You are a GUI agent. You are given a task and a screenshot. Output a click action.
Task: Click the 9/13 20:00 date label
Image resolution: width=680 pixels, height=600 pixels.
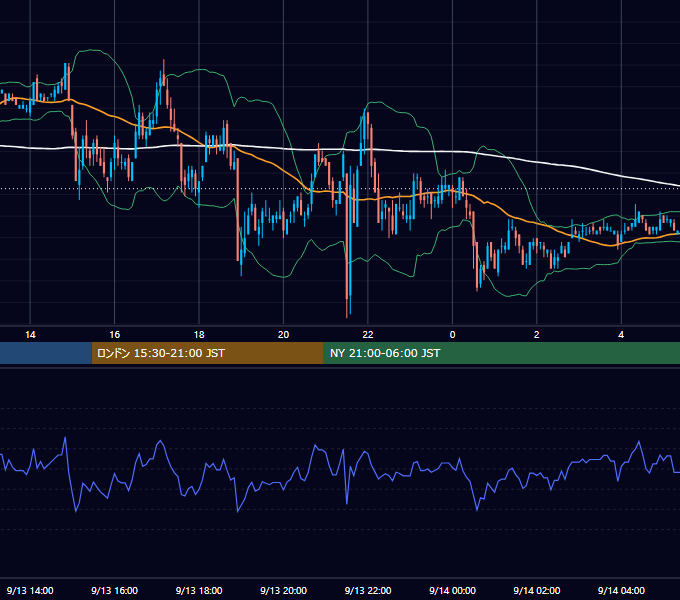283,590
